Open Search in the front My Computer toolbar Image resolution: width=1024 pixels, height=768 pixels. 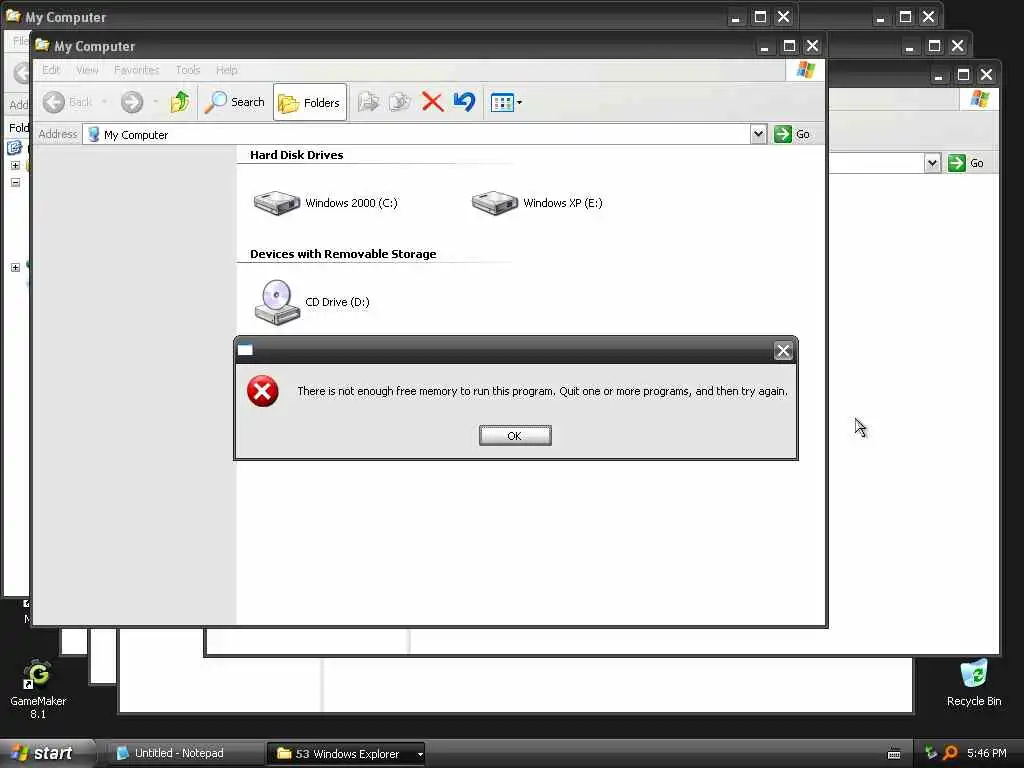234,102
